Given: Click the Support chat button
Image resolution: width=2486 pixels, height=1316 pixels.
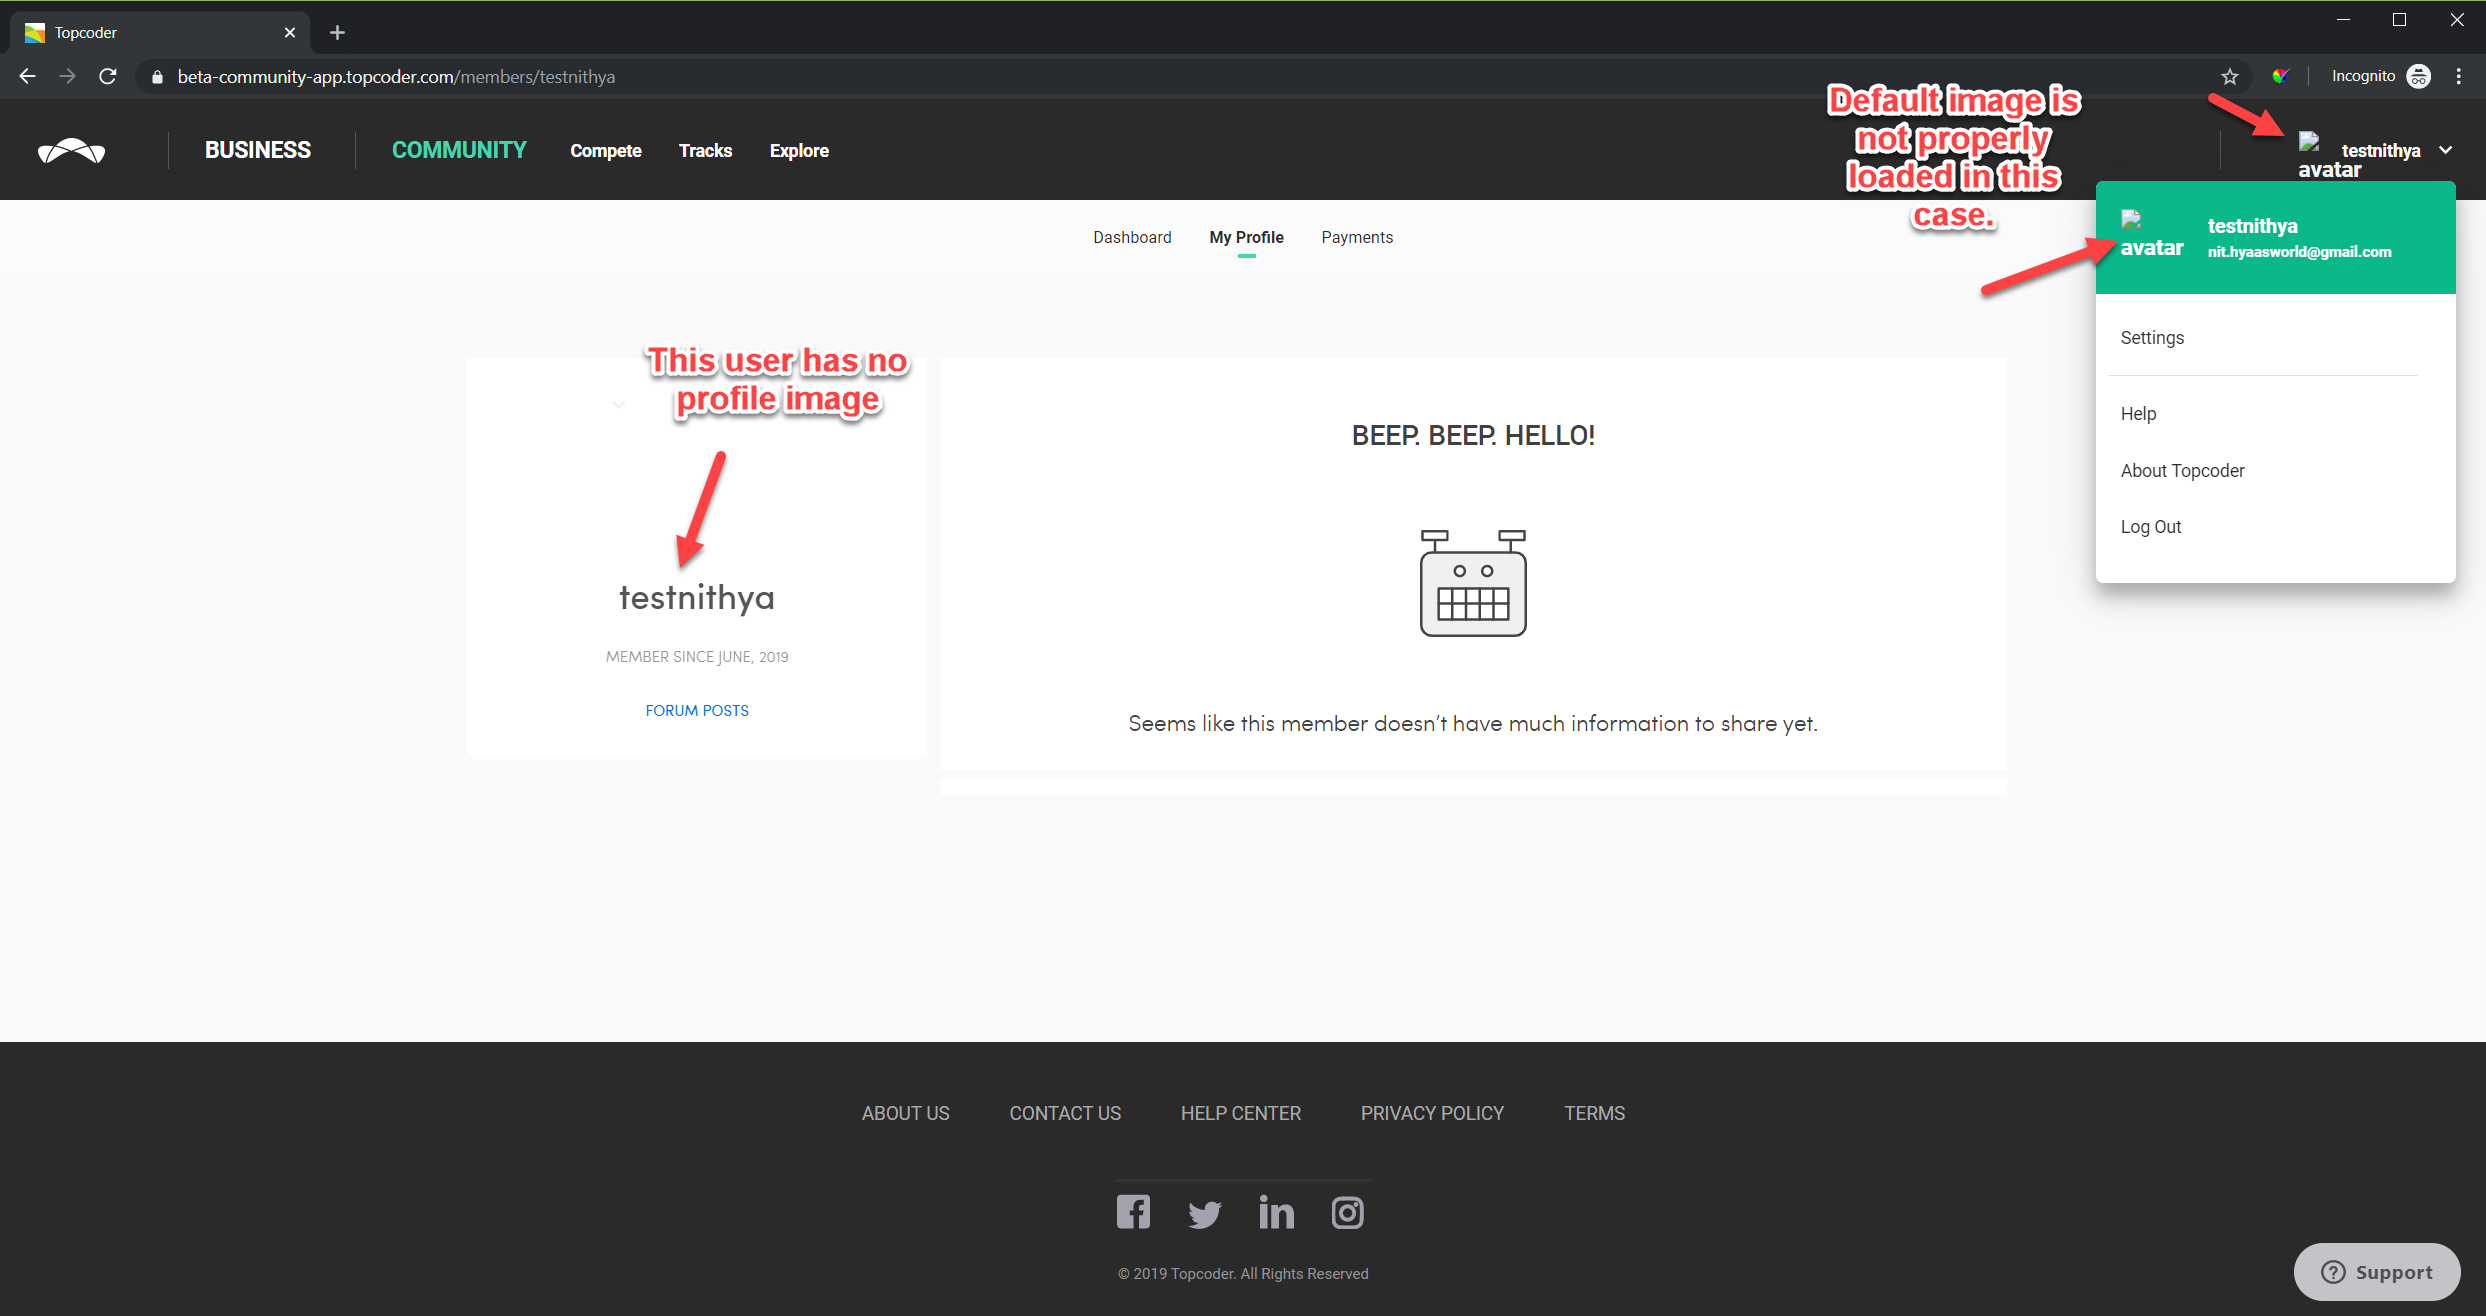Looking at the screenshot, I should (x=2376, y=1272).
